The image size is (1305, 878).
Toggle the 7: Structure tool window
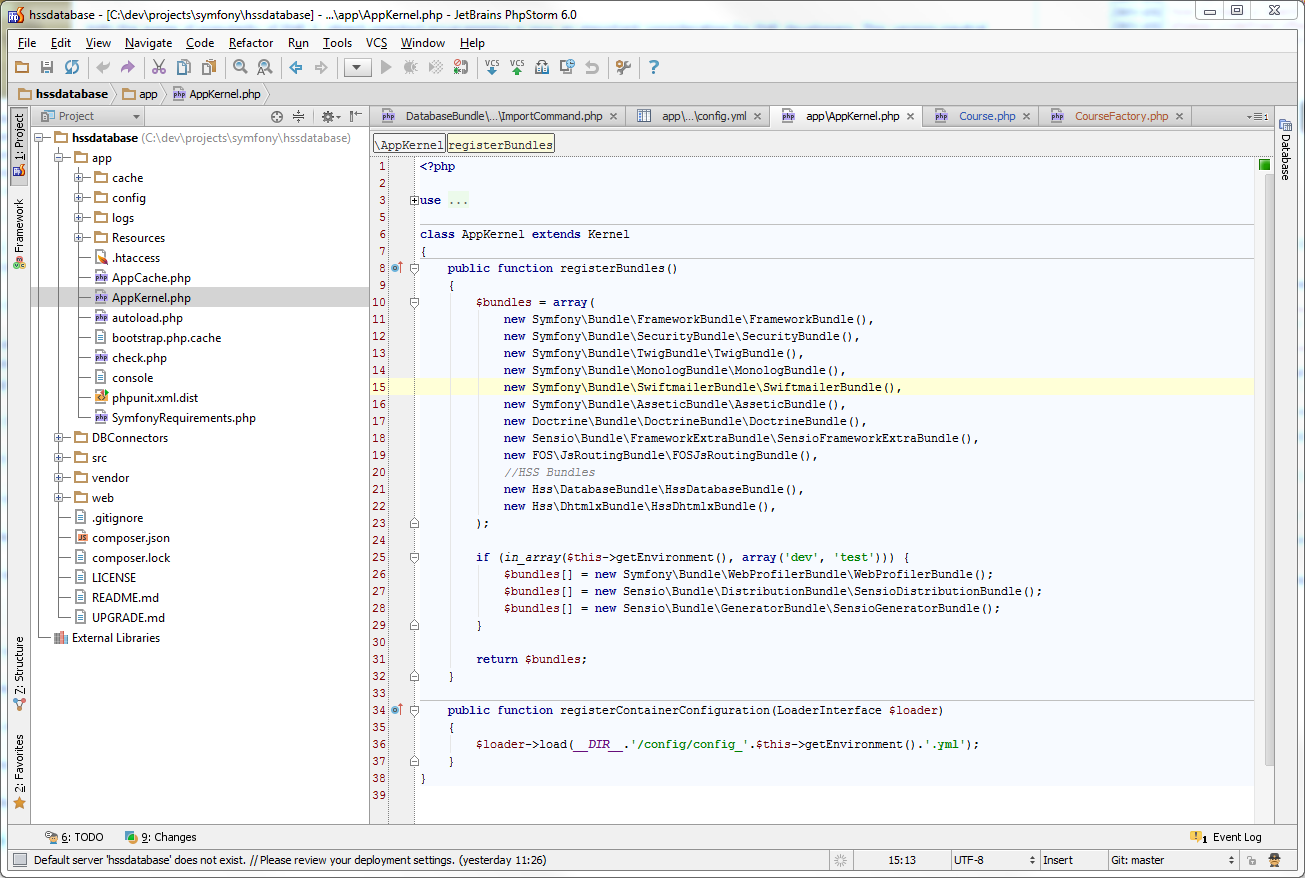tap(19, 673)
